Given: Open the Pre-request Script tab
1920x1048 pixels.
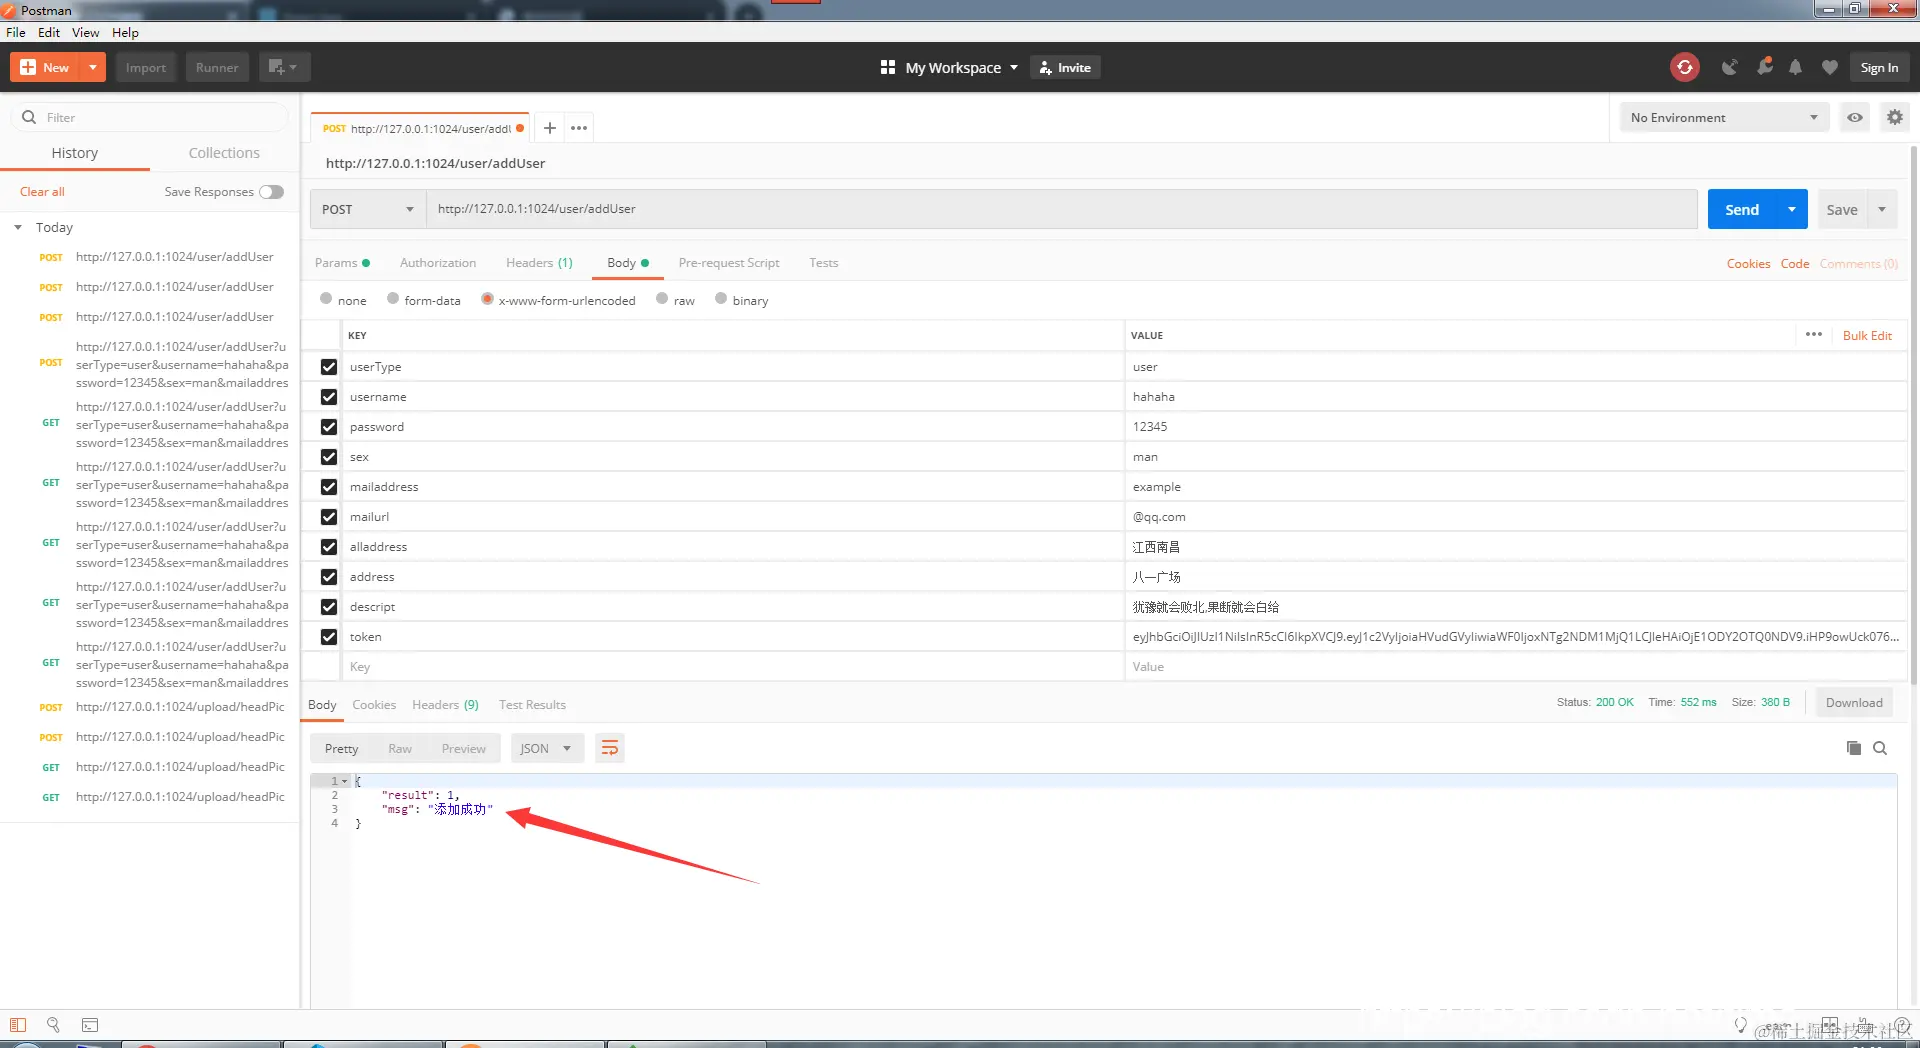Looking at the screenshot, I should click(x=729, y=263).
